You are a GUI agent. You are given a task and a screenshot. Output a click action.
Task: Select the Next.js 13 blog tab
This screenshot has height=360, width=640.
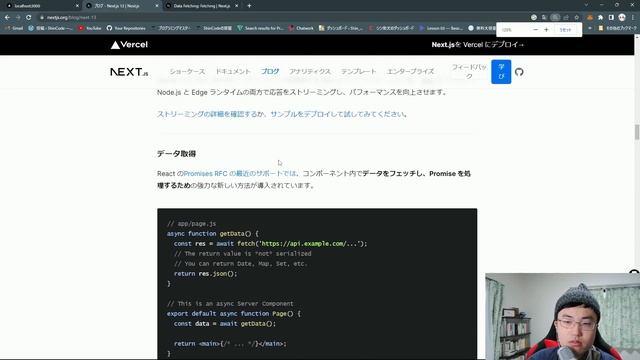(x=122, y=6)
